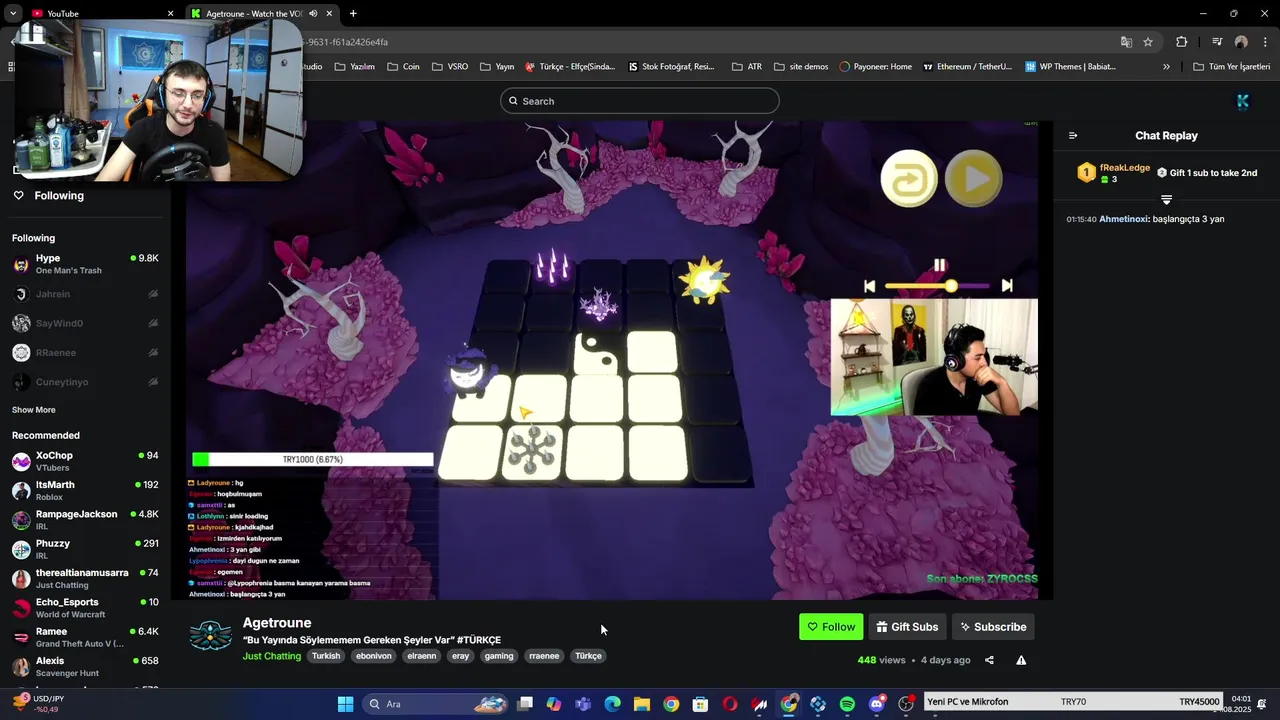
Task: Open Microsoft Store from the taskbar
Action: [701, 704]
